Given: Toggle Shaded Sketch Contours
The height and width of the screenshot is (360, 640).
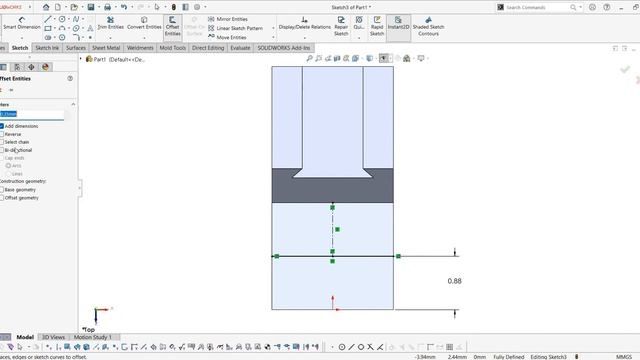Looking at the screenshot, I should [x=428, y=26].
